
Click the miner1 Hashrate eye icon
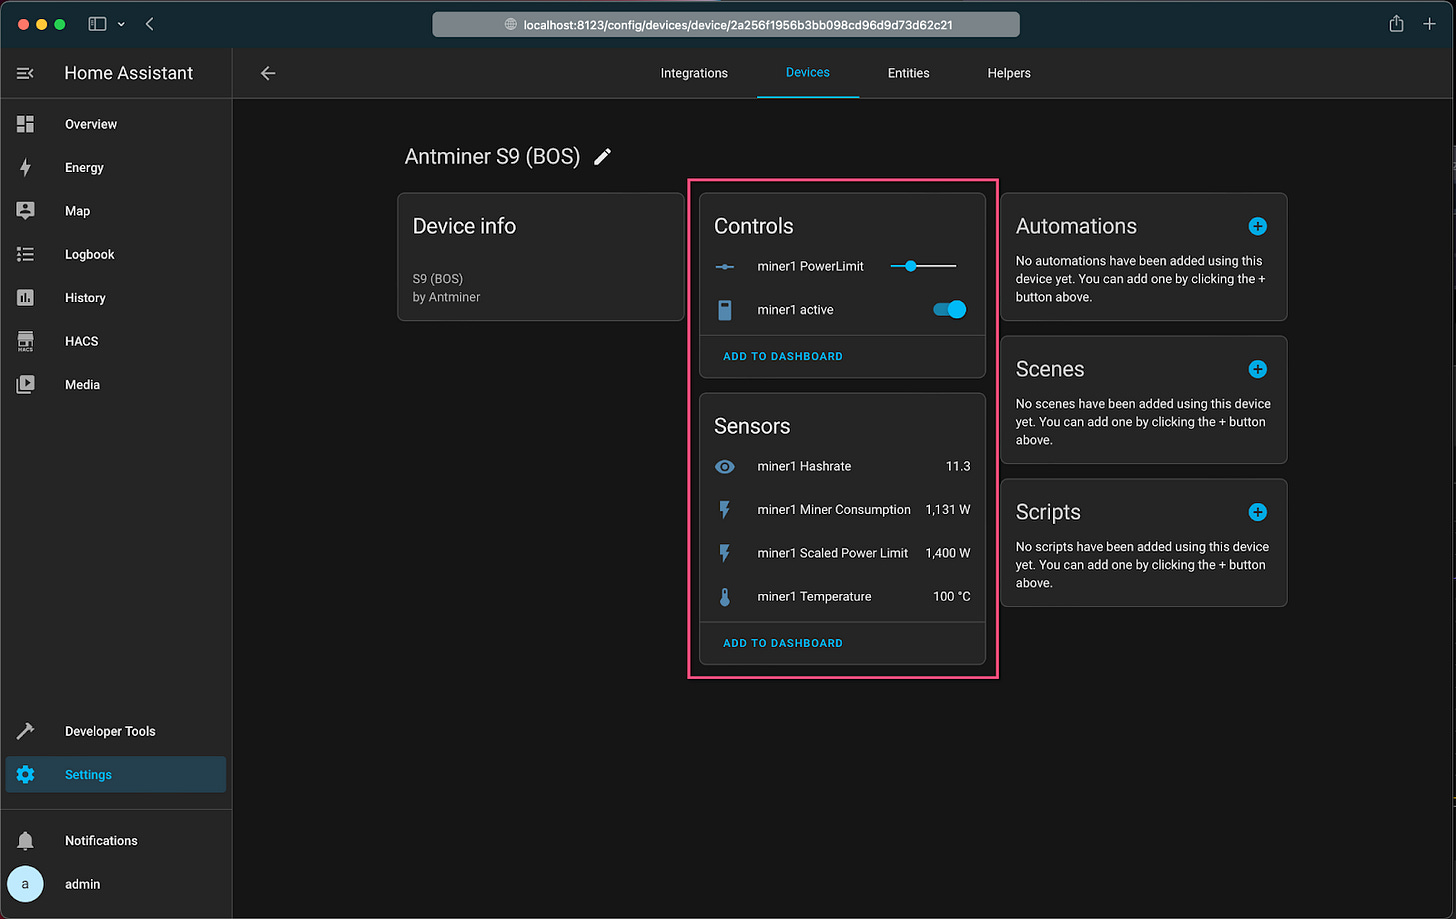coord(725,466)
